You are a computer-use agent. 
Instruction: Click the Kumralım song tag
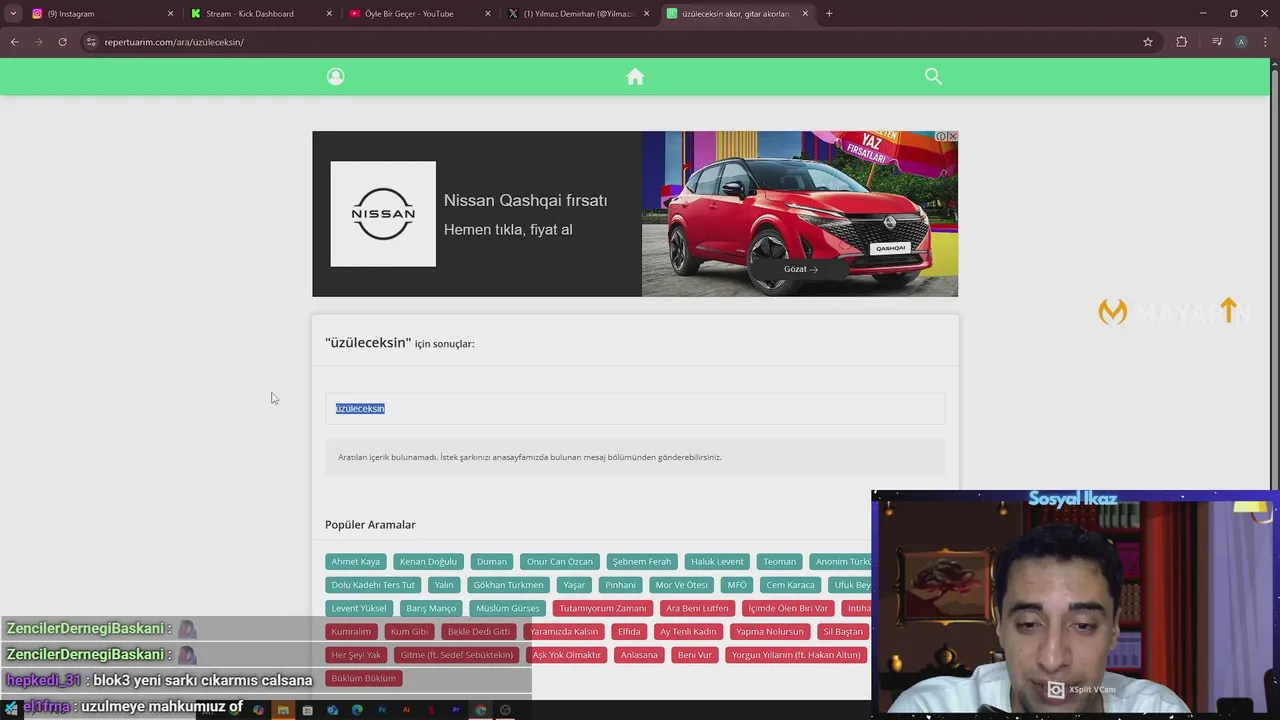point(351,632)
